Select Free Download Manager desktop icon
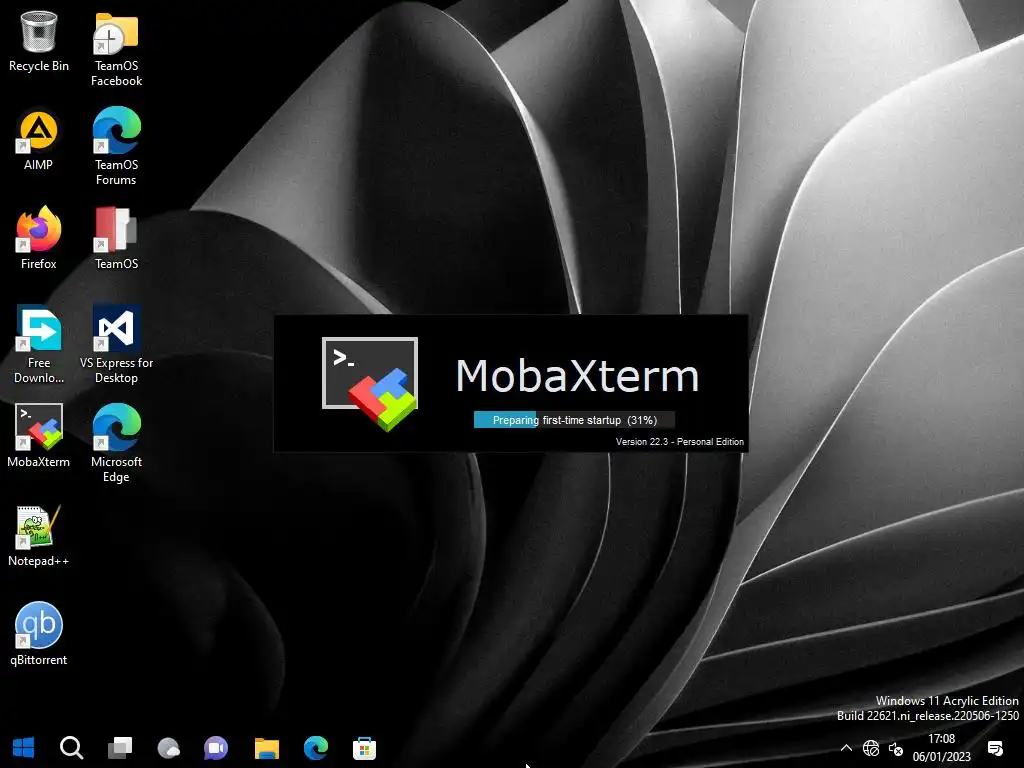The height and width of the screenshot is (768, 1024). click(x=39, y=344)
